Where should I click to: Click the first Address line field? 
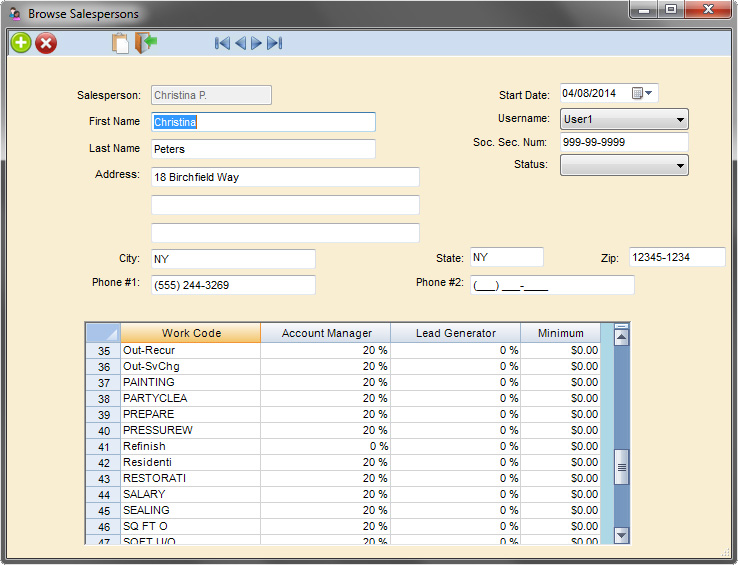tap(285, 177)
